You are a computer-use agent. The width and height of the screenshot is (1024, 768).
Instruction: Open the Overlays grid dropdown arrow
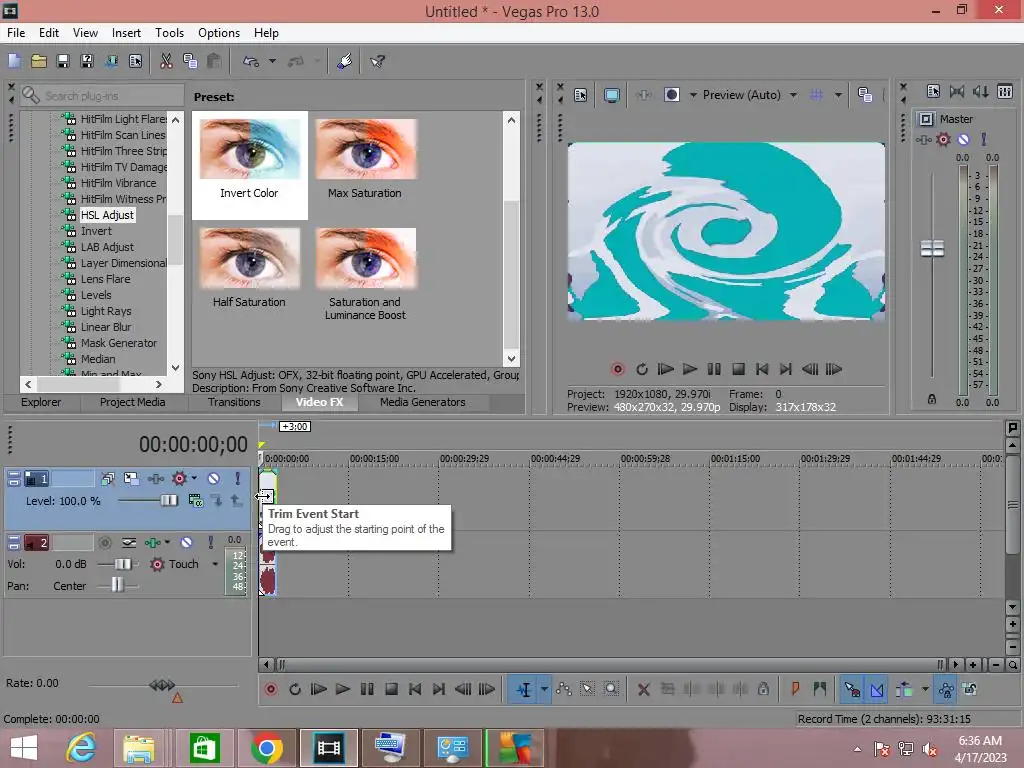[838, 95]
